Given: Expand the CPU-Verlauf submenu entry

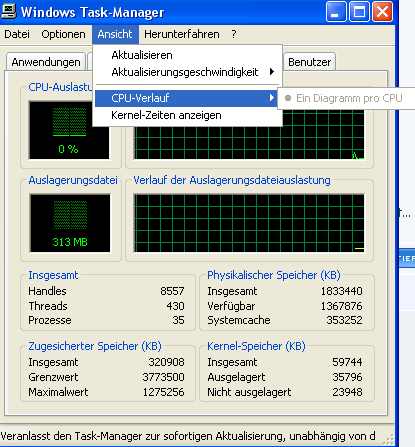Looking at the screenshot, I should point(186,98).
